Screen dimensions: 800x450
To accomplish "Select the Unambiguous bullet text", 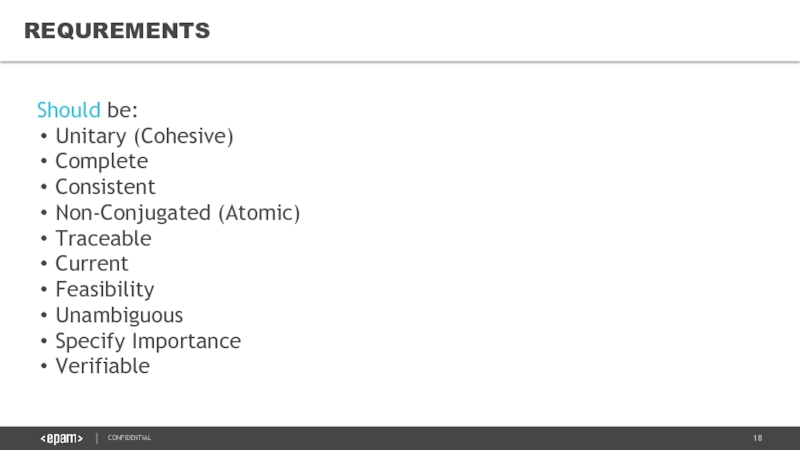I will click(119, 316).
